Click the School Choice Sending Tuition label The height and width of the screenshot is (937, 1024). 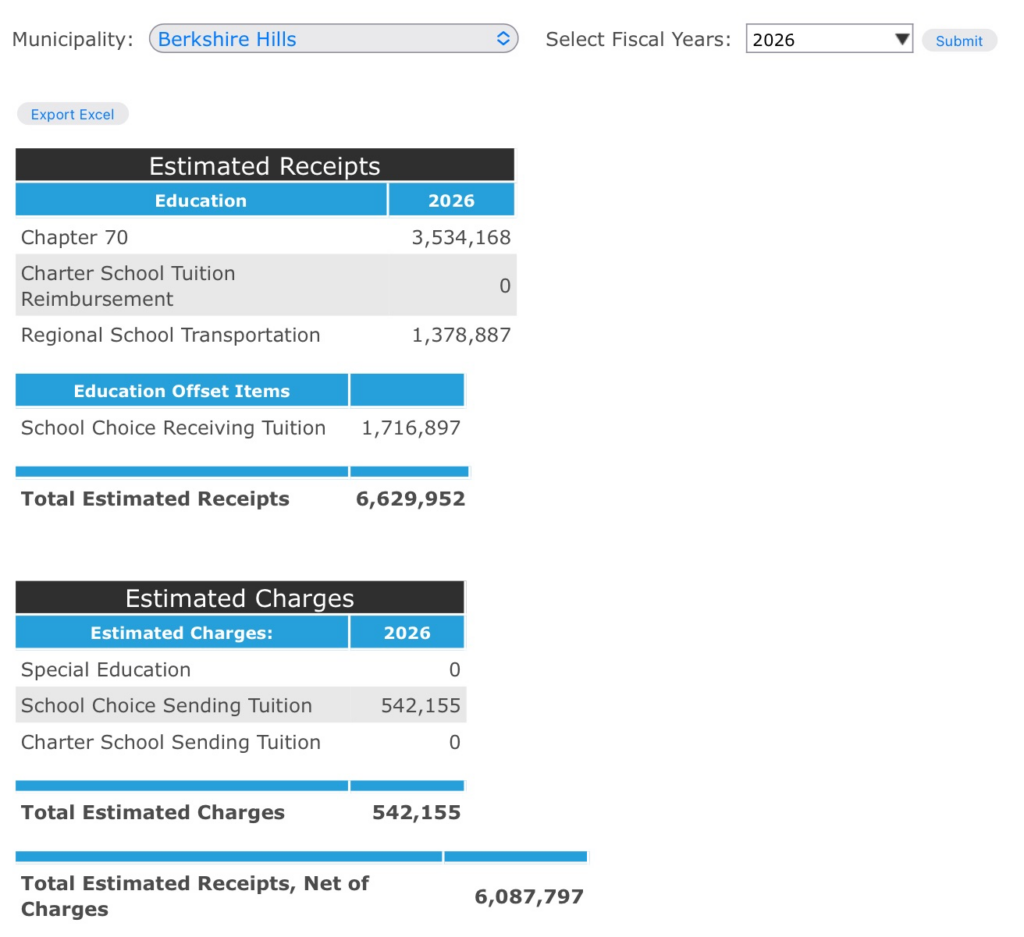166,706
